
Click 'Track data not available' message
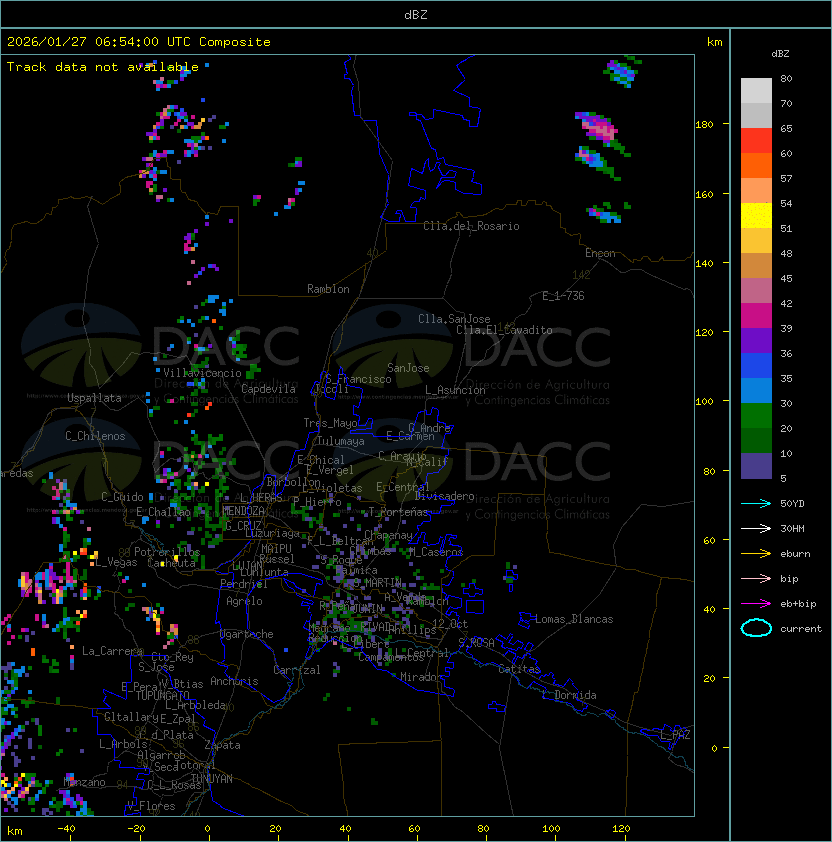(x=103, y=67)
